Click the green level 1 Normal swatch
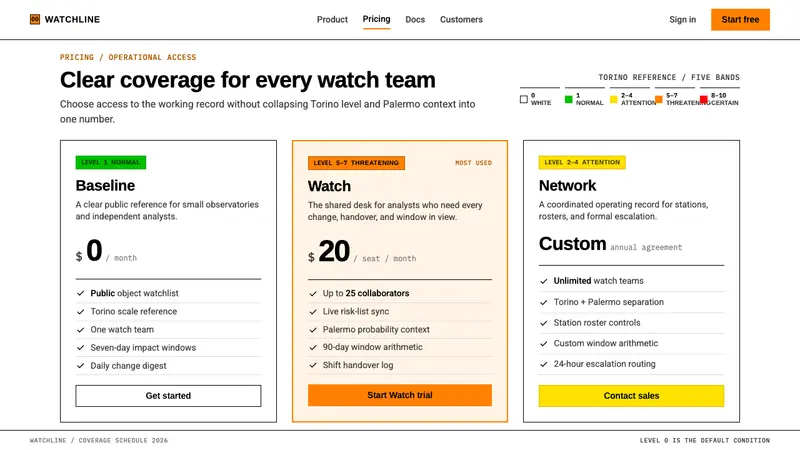This screenshot has width=800, height=450. (569, 99)
